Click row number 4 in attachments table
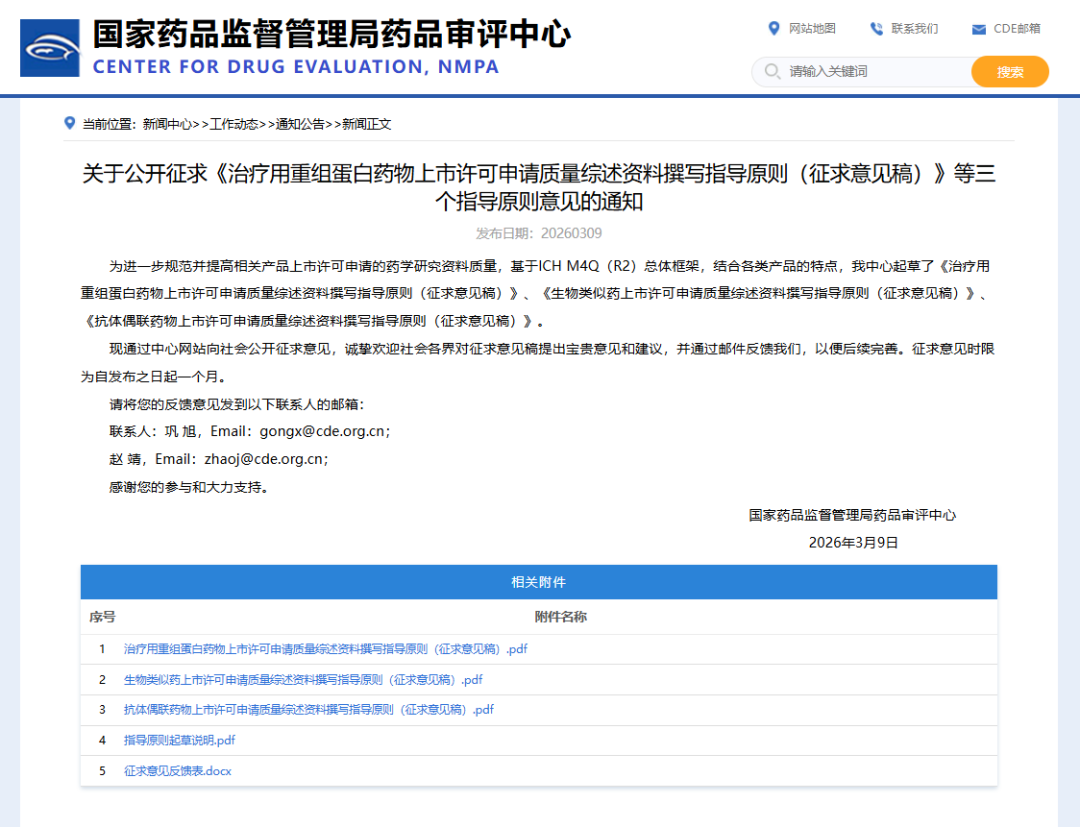 [x=102, y=740]
